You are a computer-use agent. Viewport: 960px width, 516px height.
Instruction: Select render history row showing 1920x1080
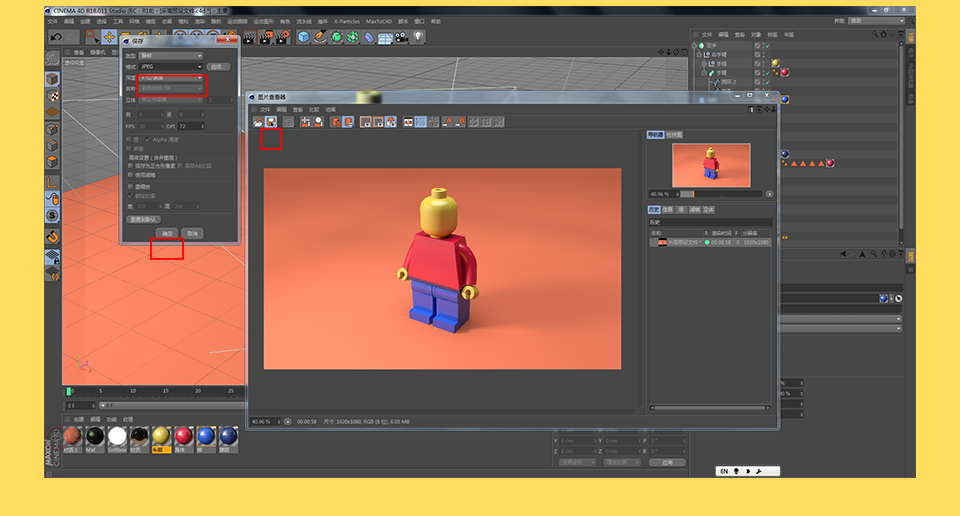(x=710, y=242)
